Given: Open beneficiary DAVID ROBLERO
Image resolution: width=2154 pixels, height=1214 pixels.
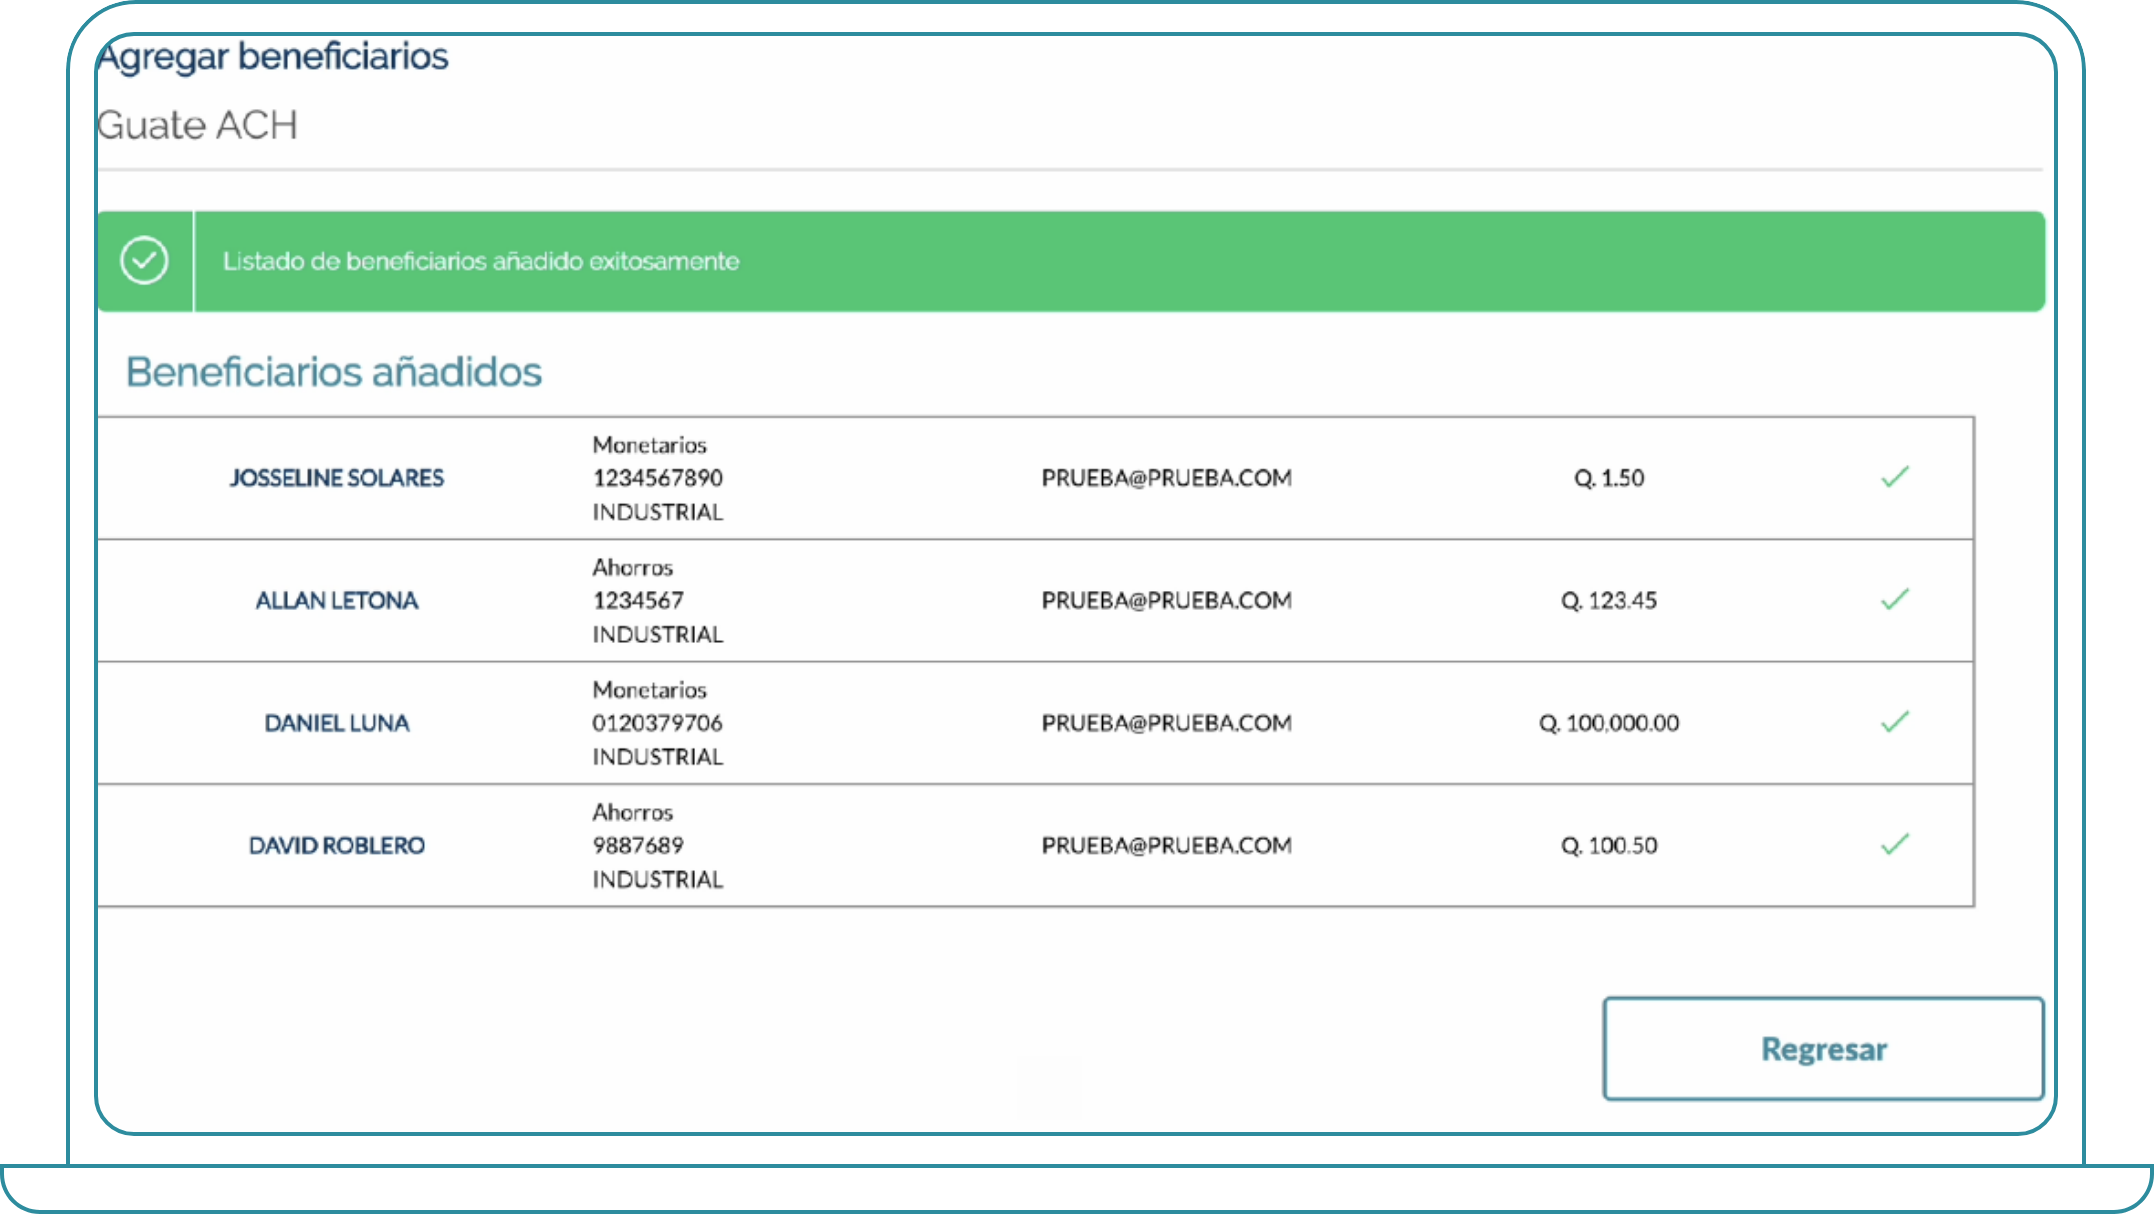Looking at the screenshot, I should coord(337,846).
